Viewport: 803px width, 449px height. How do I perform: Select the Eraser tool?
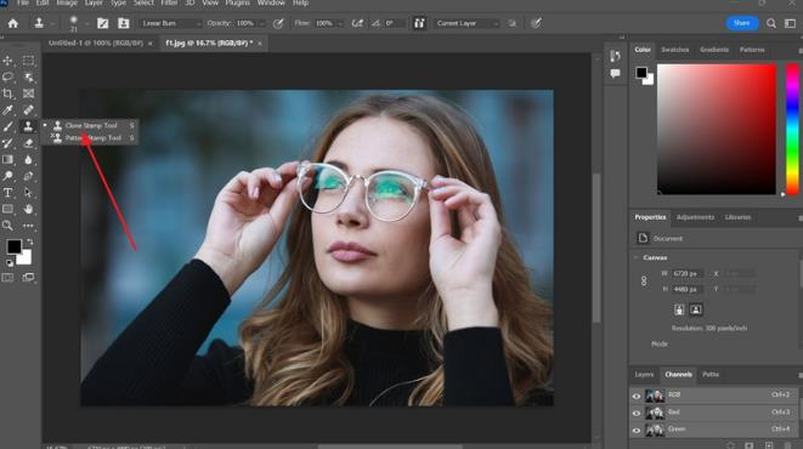tap(29, 143)
